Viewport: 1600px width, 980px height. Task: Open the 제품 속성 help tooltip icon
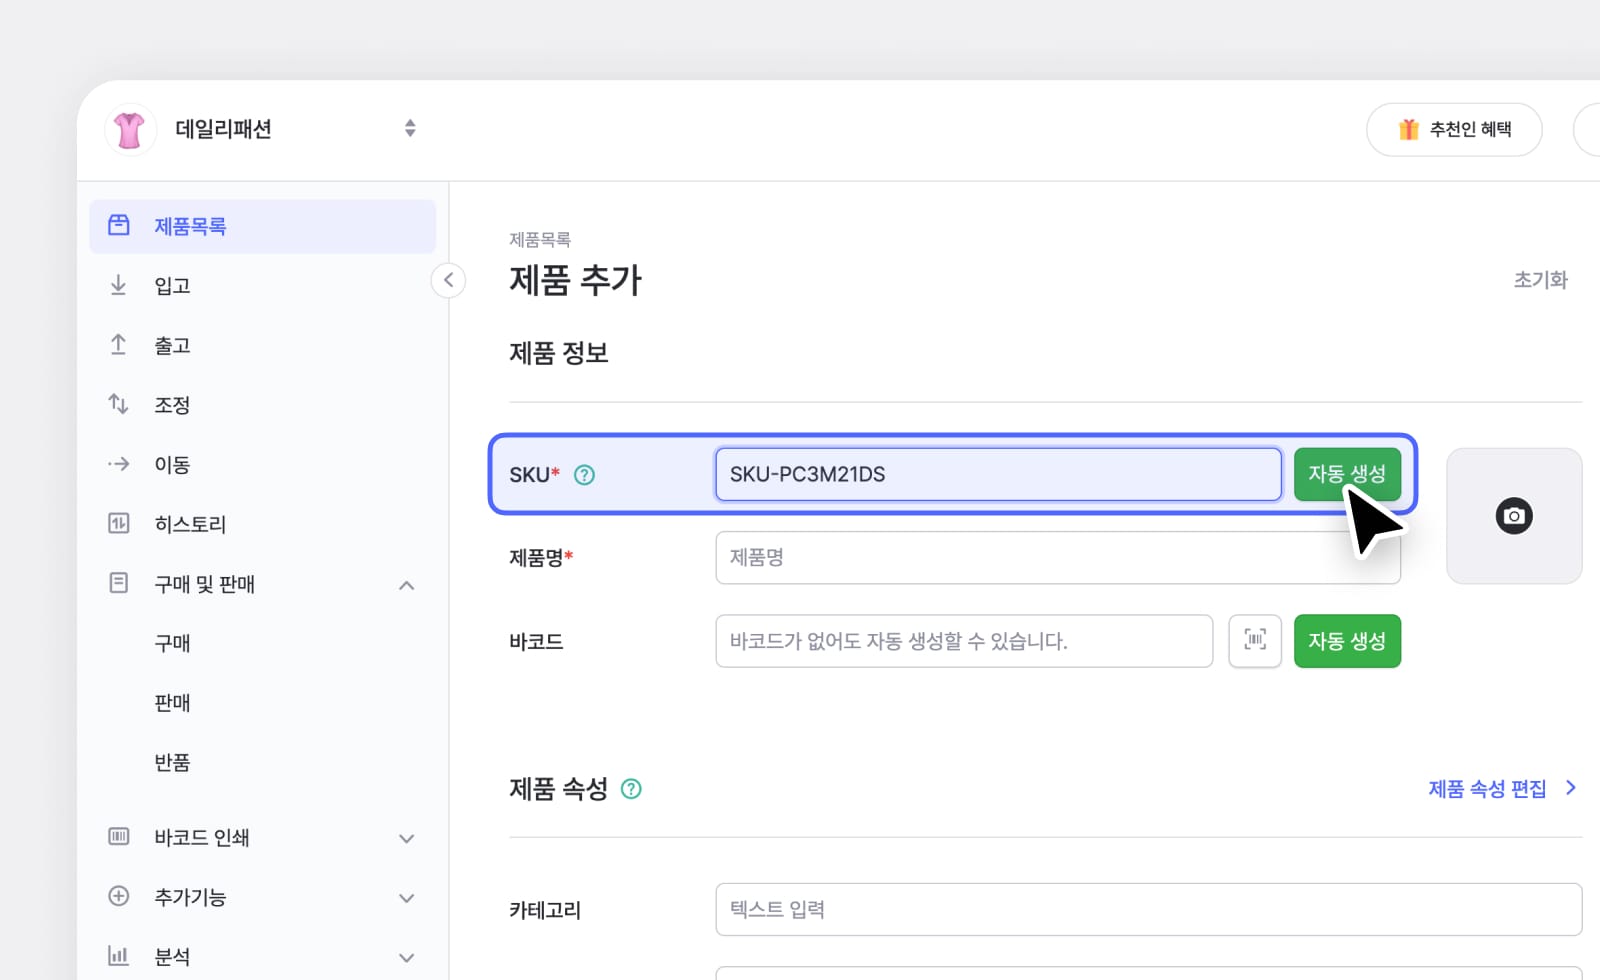click(x=631, y=789)
